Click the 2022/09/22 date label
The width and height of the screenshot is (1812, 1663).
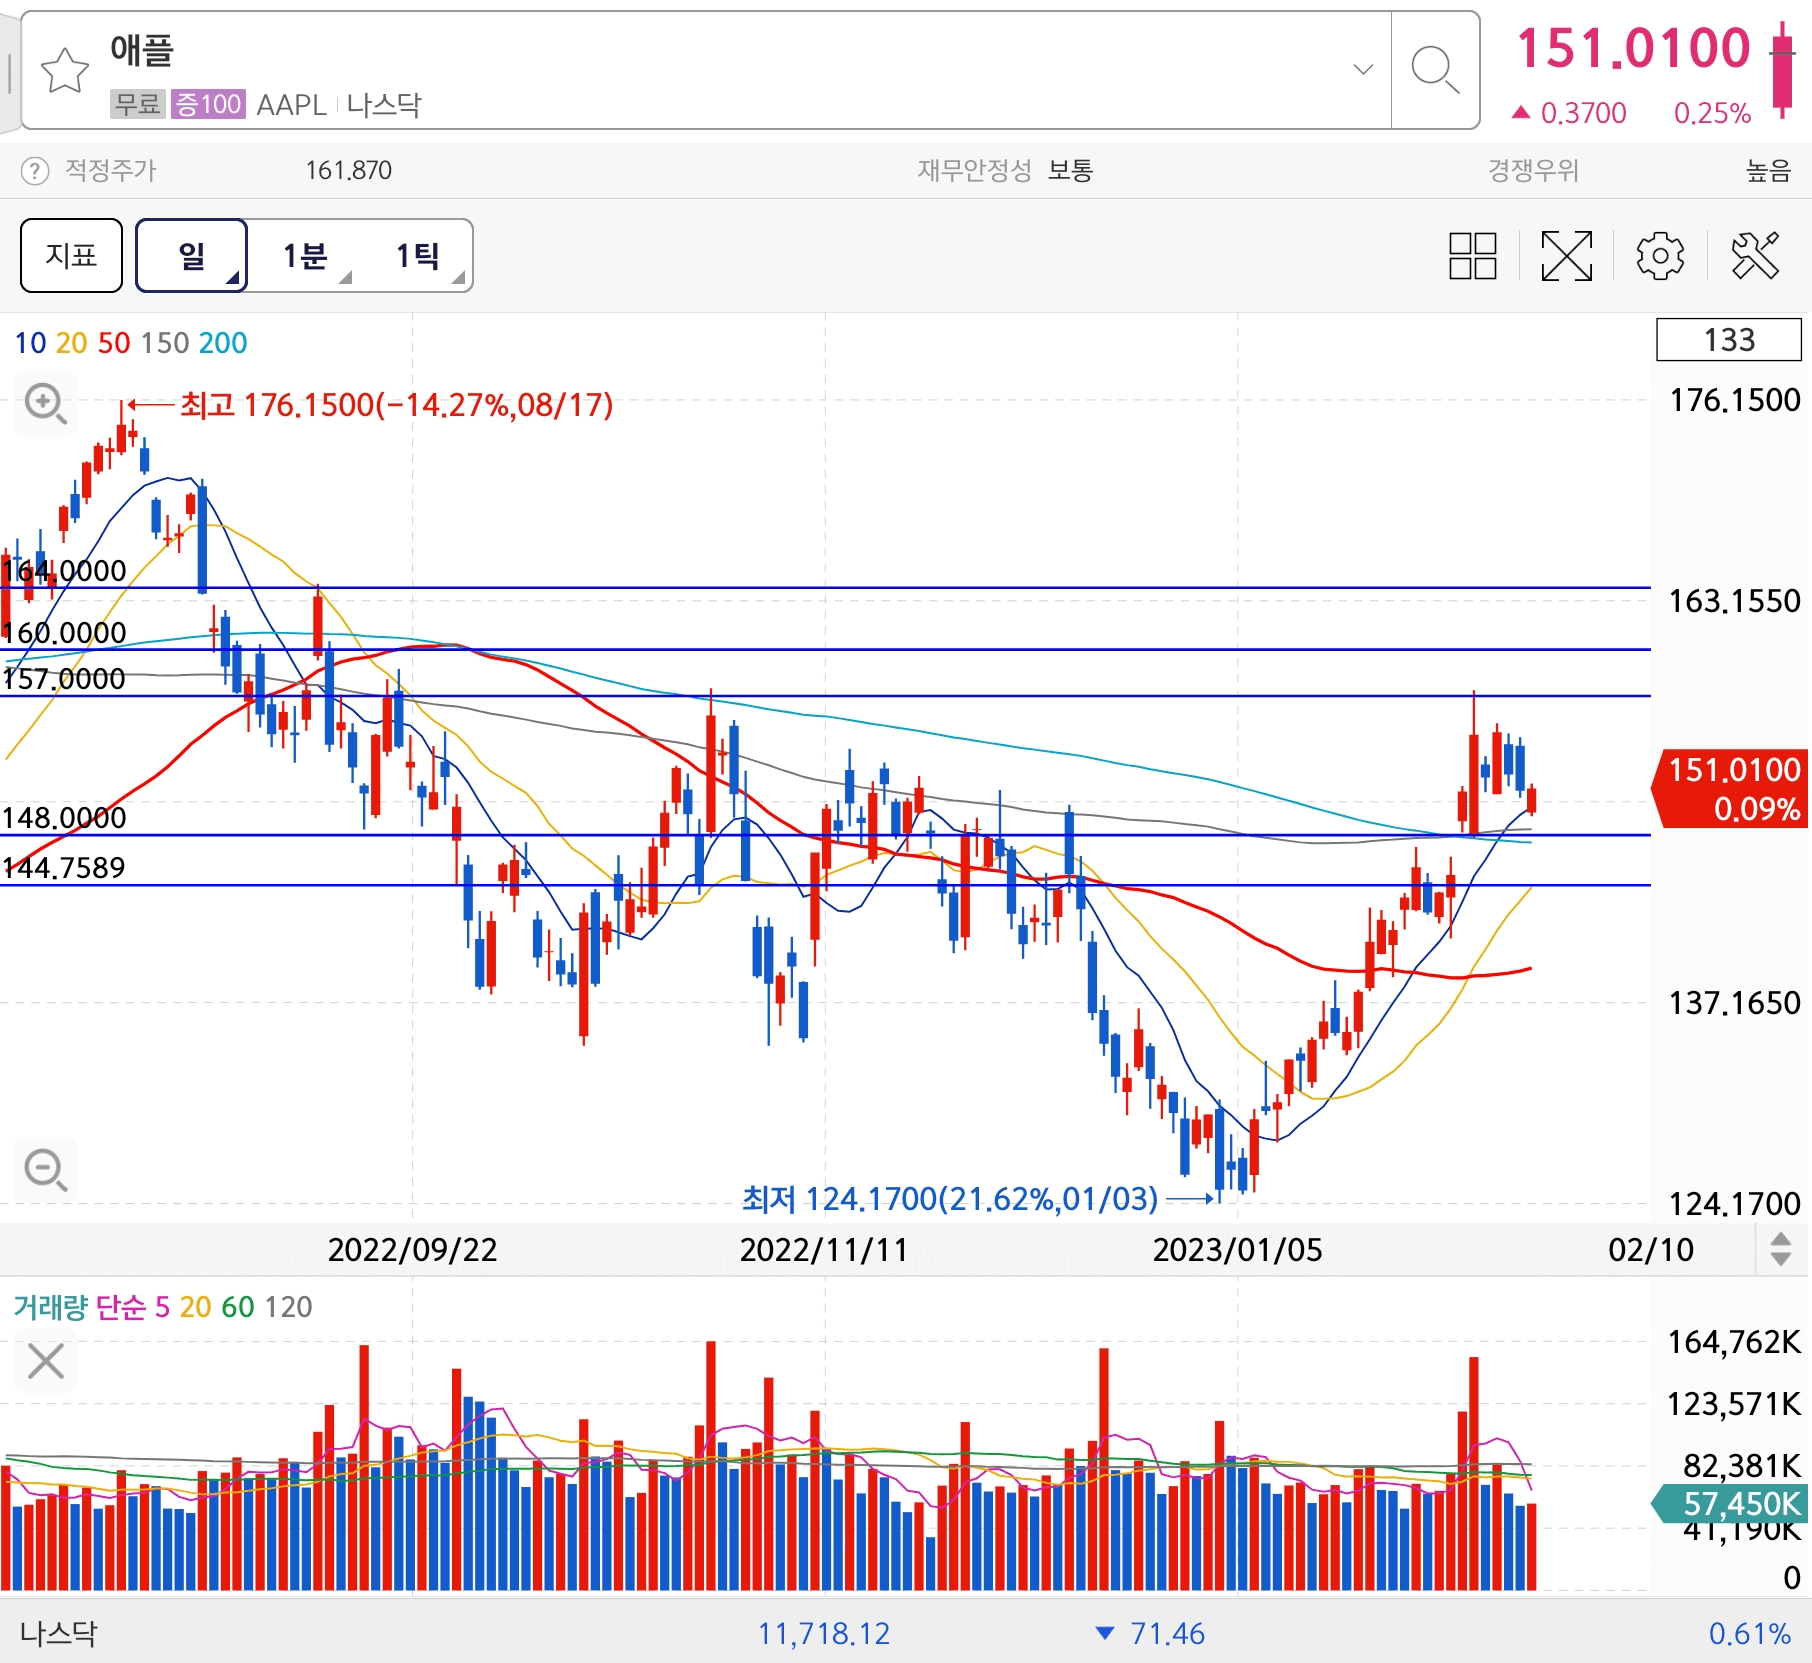[412, 1250]
